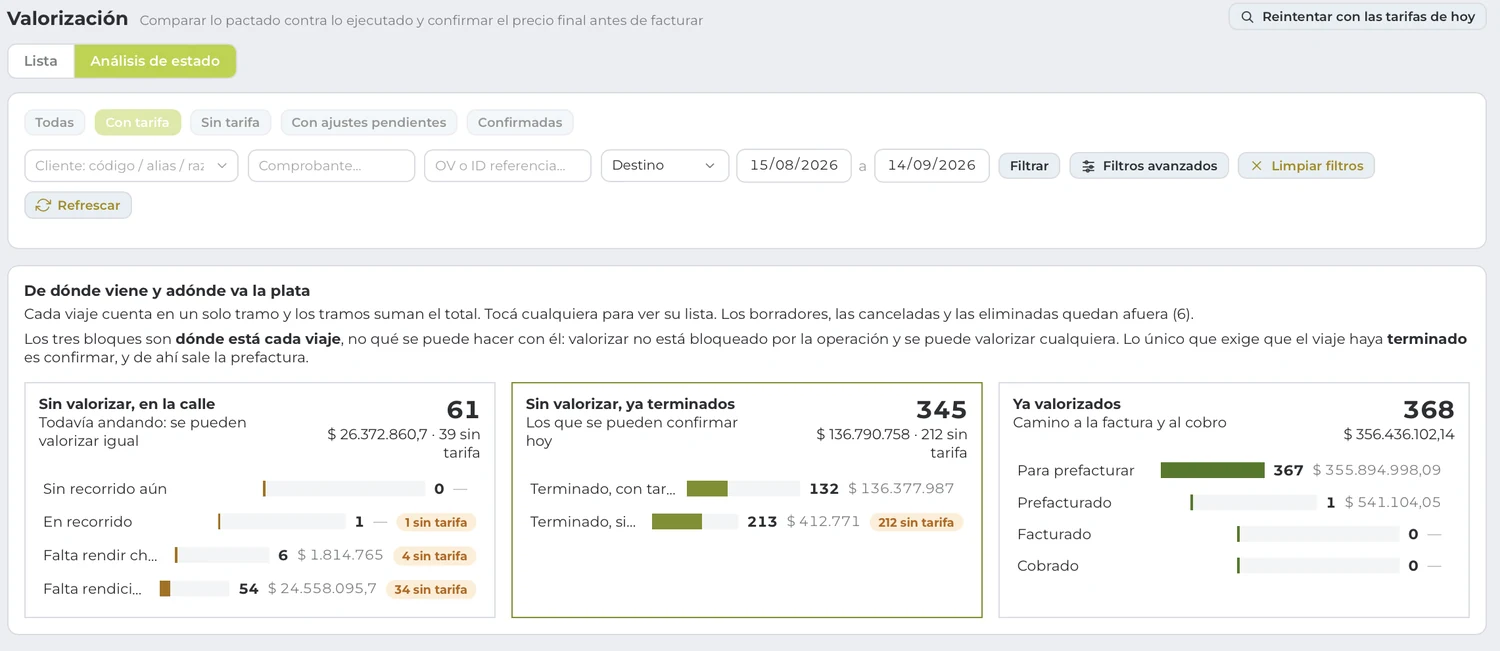Click the Facturado row label

tap(1054, 534)
